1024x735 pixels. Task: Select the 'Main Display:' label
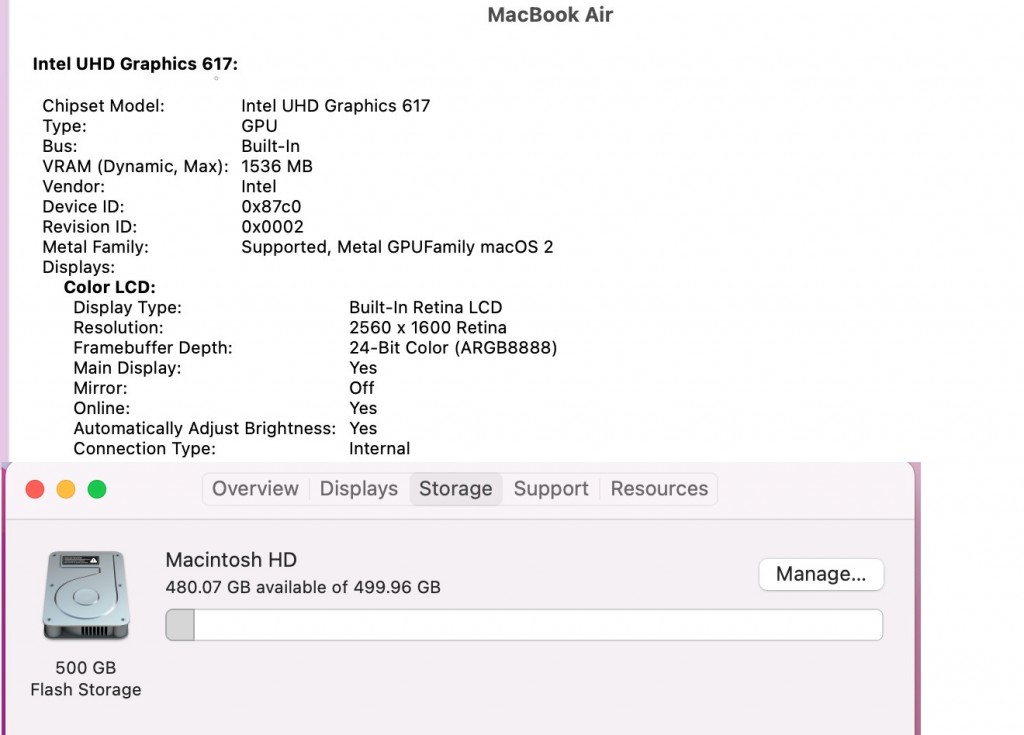click(127, 368)
